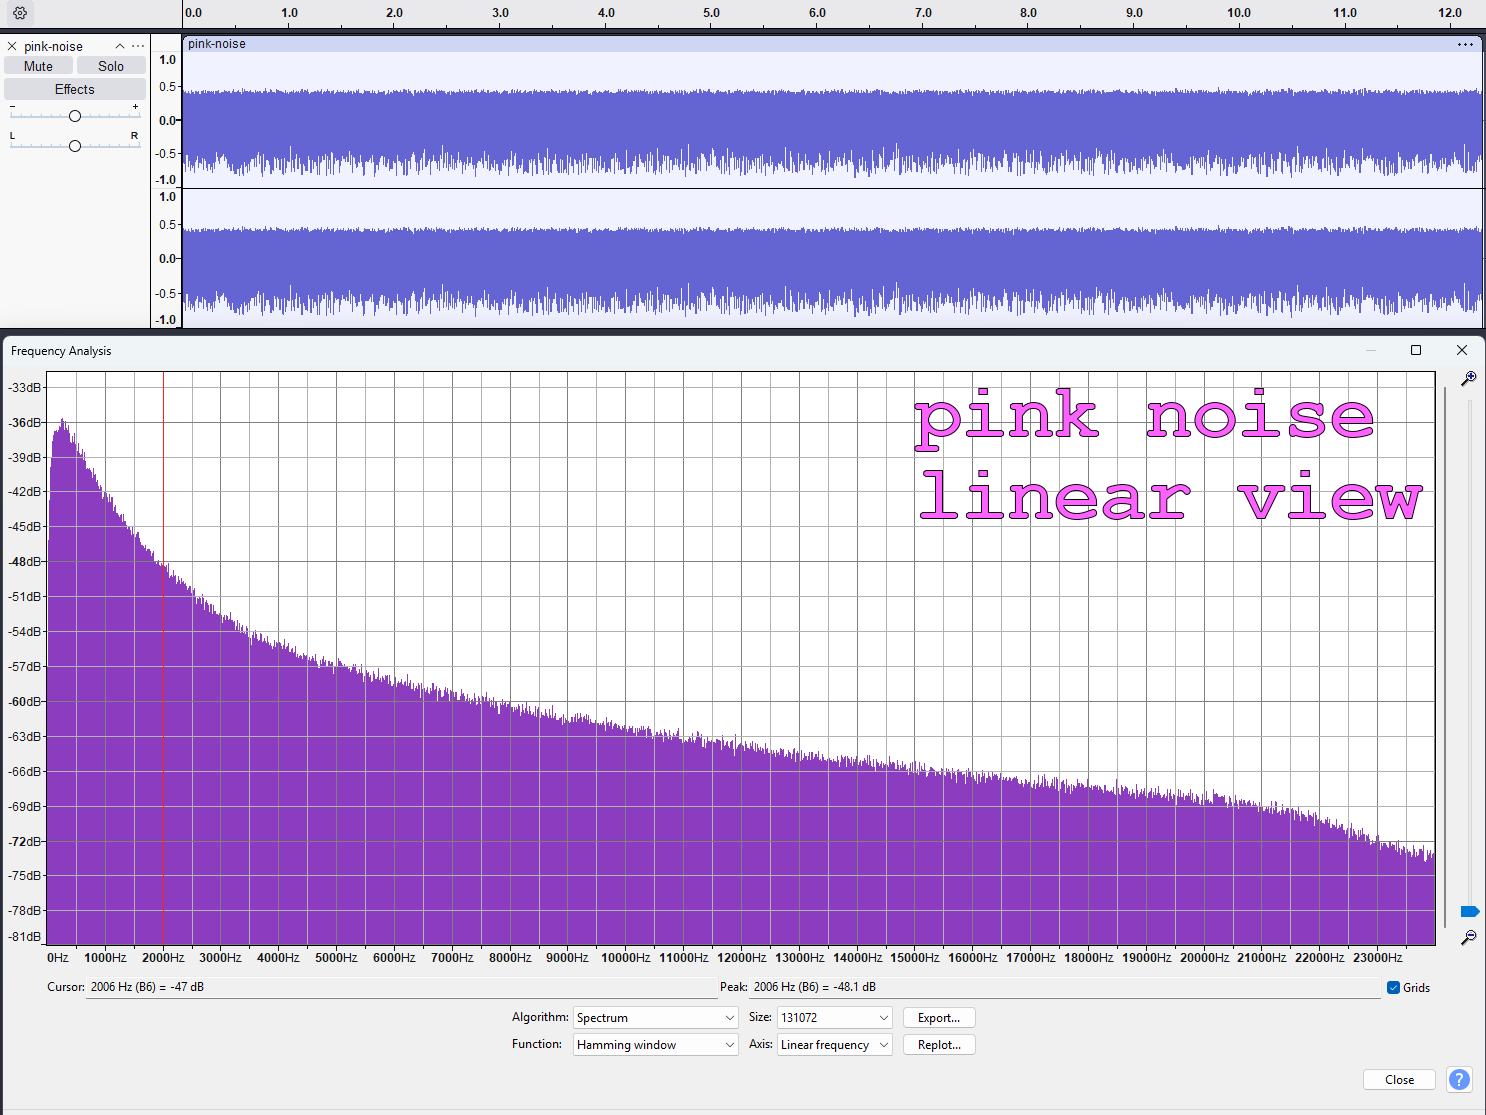
Task: Solo the pink-noise track
Action: (111, 66)
